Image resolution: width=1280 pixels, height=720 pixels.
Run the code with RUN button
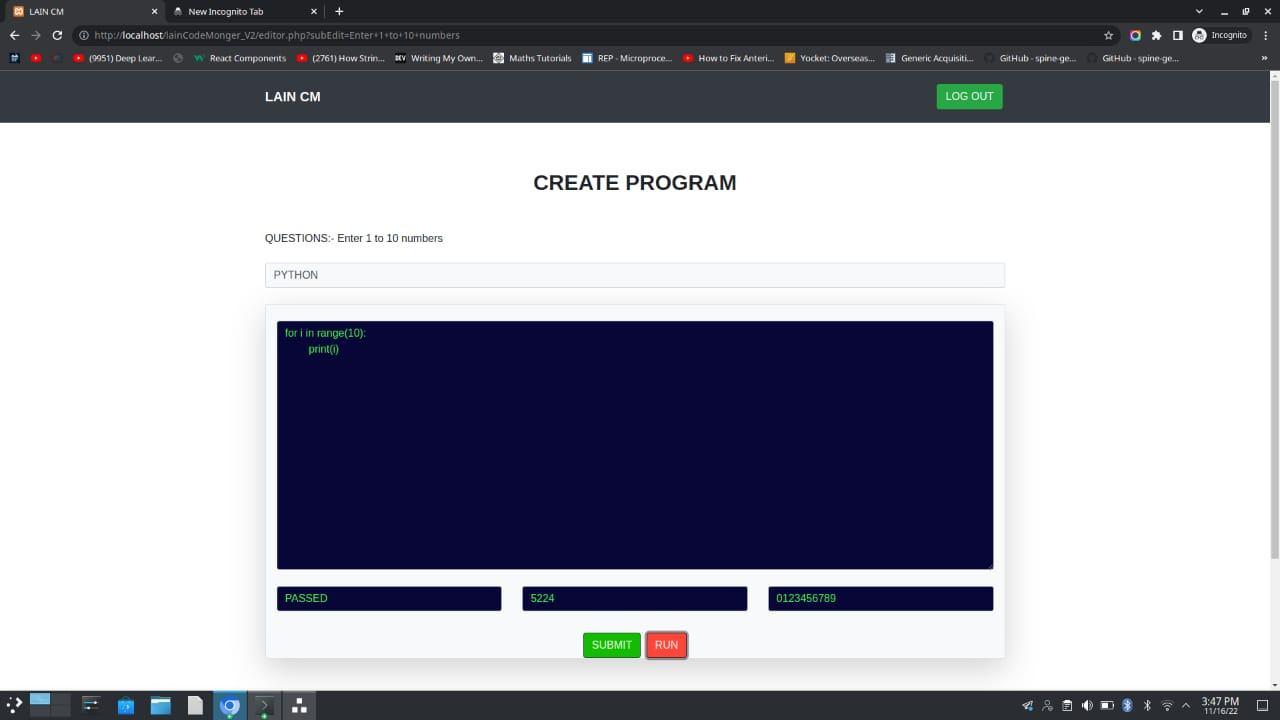tap(666, 645)
